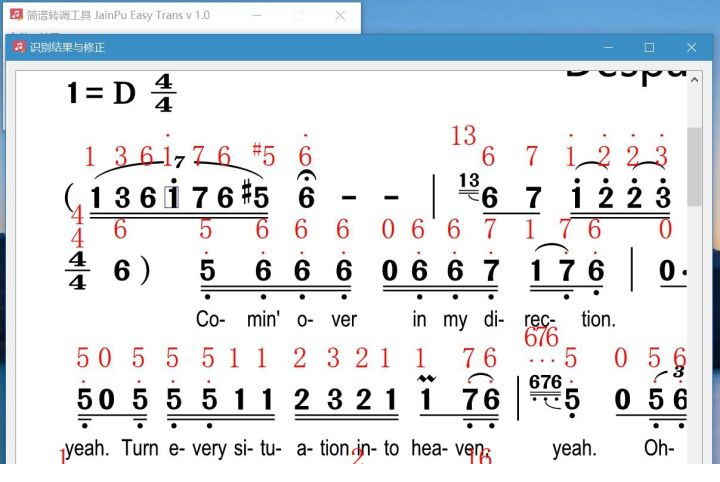
Task: Select the highlighted high 1 note with the box
Action: (x=173, y=196)
